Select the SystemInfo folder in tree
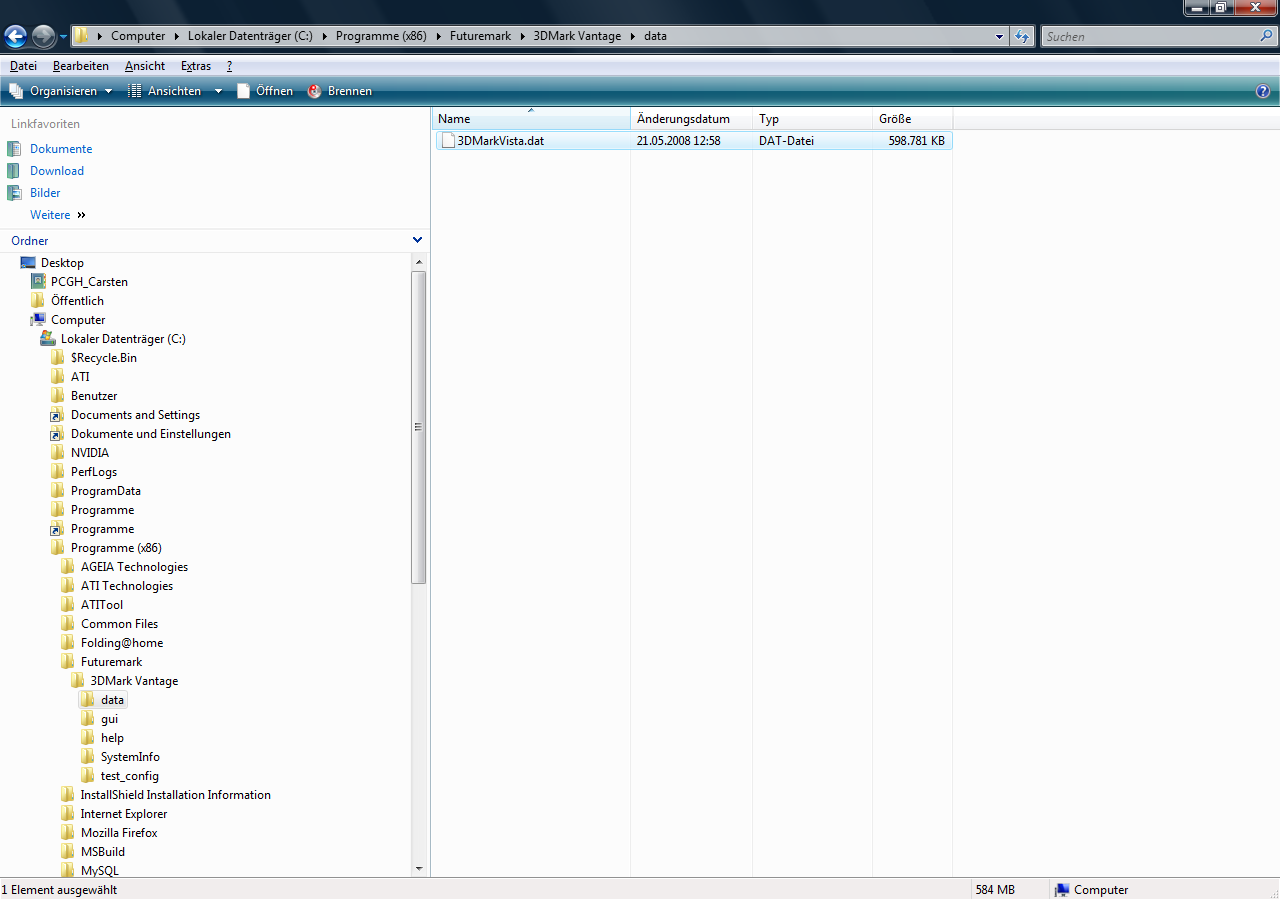The image size is (1280, 900). (130, 757)
